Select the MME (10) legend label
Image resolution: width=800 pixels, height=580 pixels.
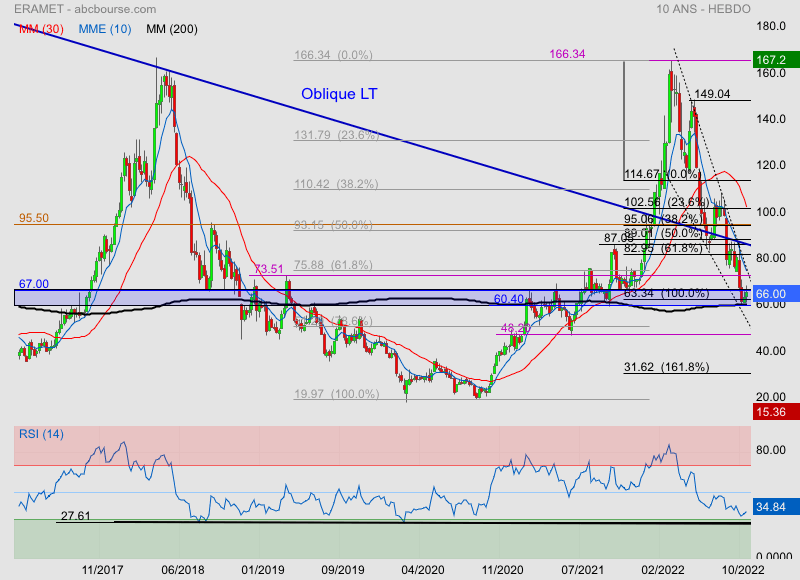tap(105, 29)
